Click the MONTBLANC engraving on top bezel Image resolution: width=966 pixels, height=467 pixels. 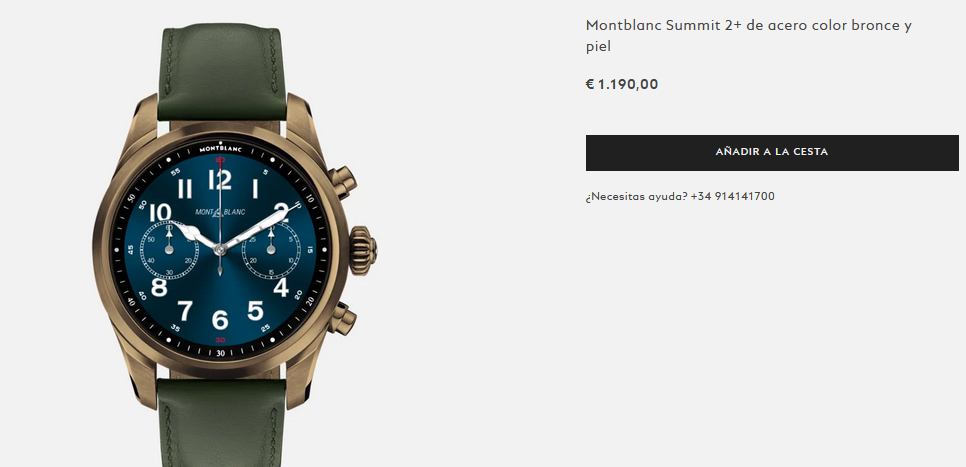[x=220, y=148]
